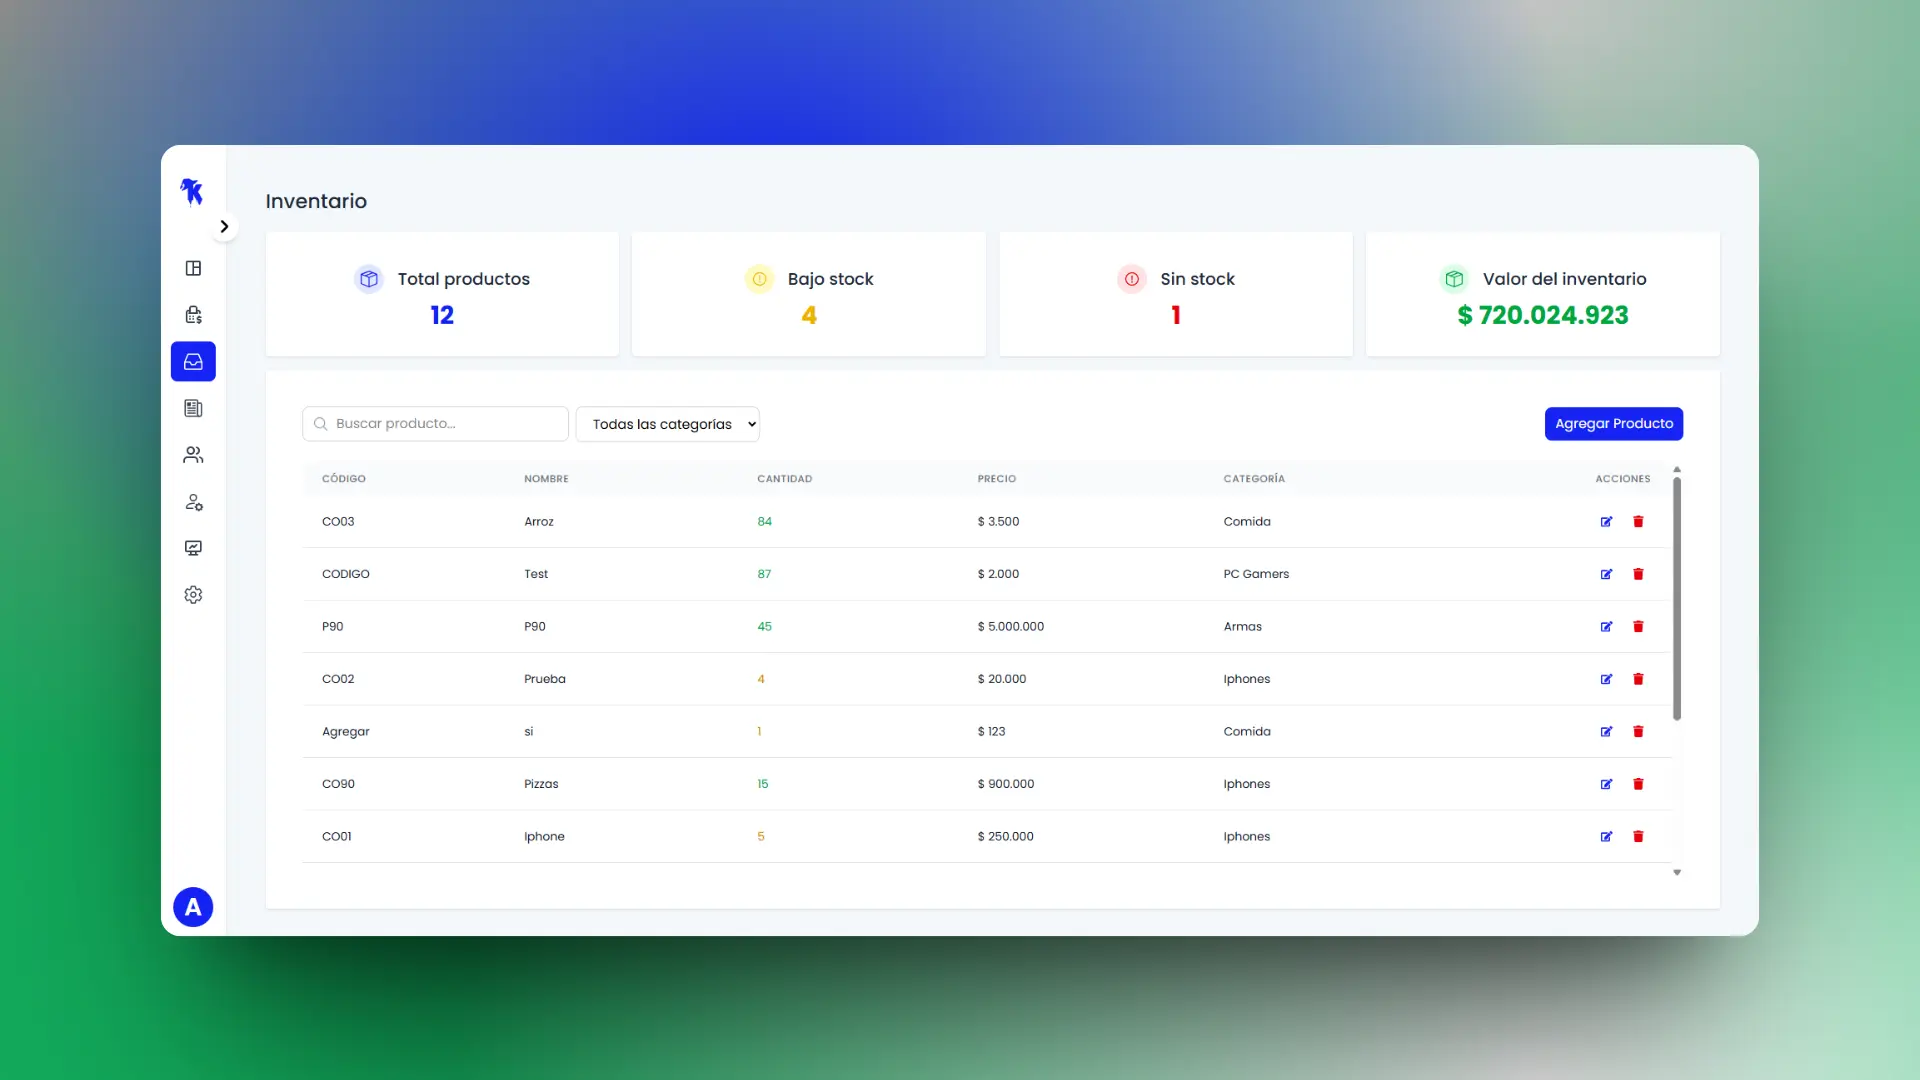Open the newspaper reports sidebar icon

point(193,408)
